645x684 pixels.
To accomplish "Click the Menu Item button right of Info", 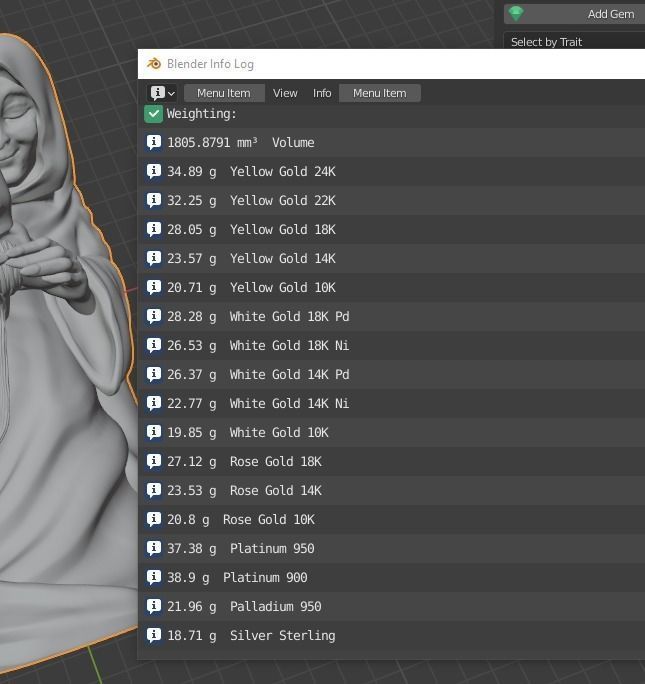I will coord(380,93).
